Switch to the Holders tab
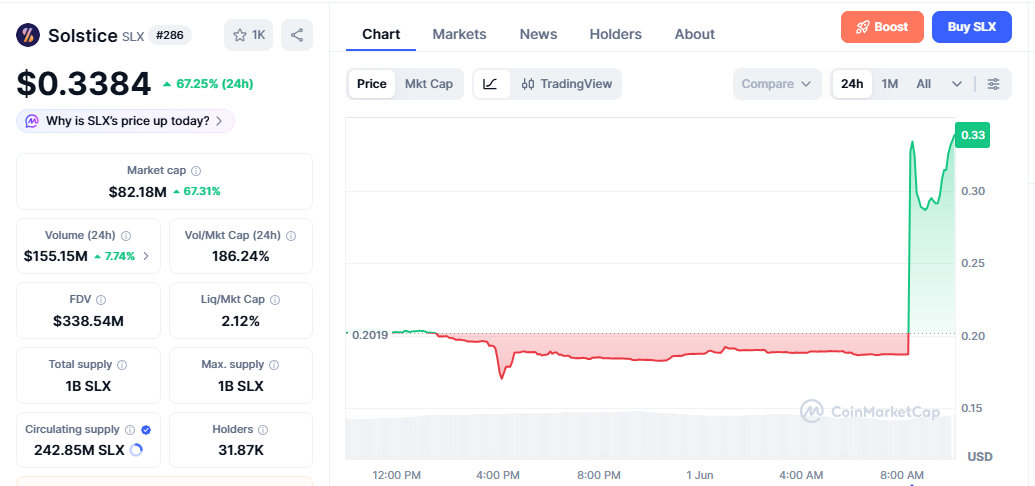Image resolution: width=1035 pixels, height=486 pixels. (615, 34)
